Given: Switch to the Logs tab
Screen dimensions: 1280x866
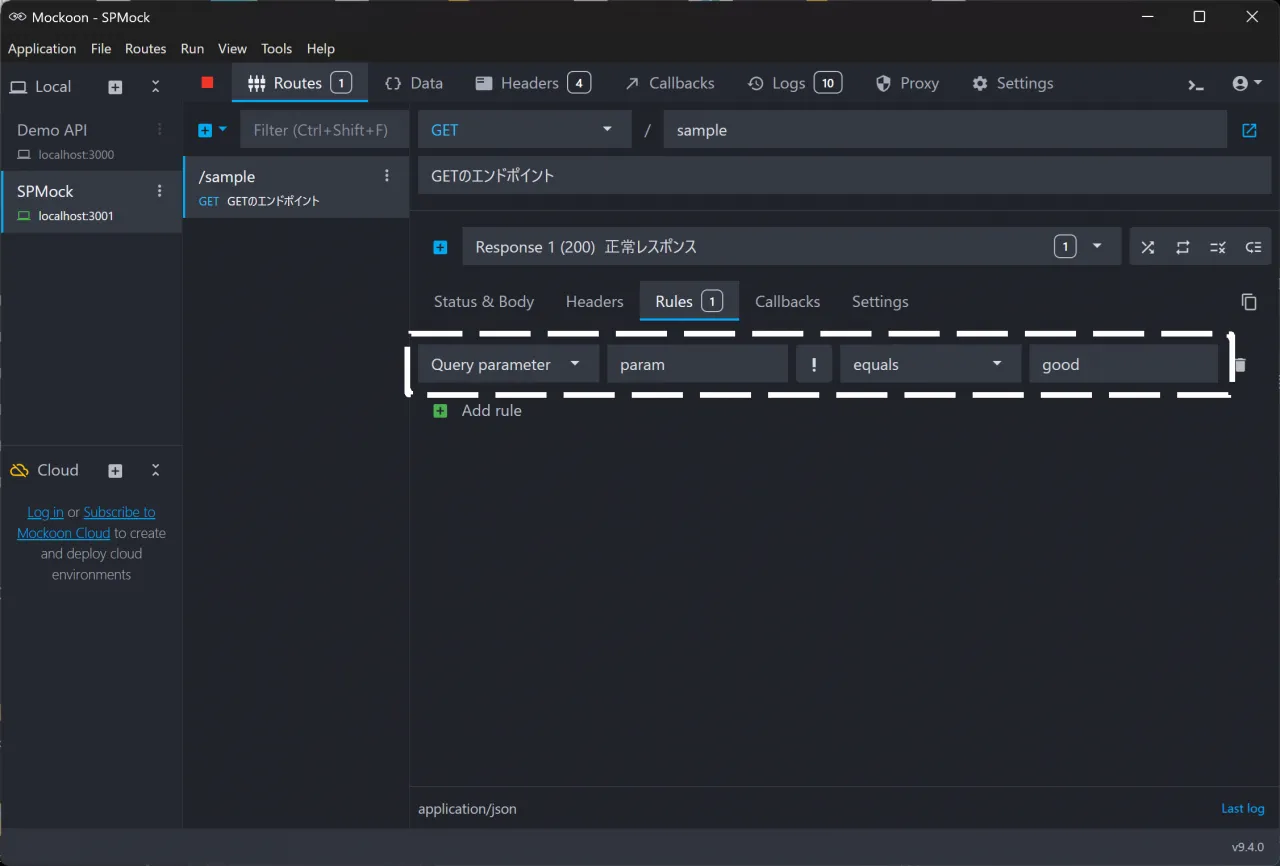Looking at the screenshot, I should [794, 83].
